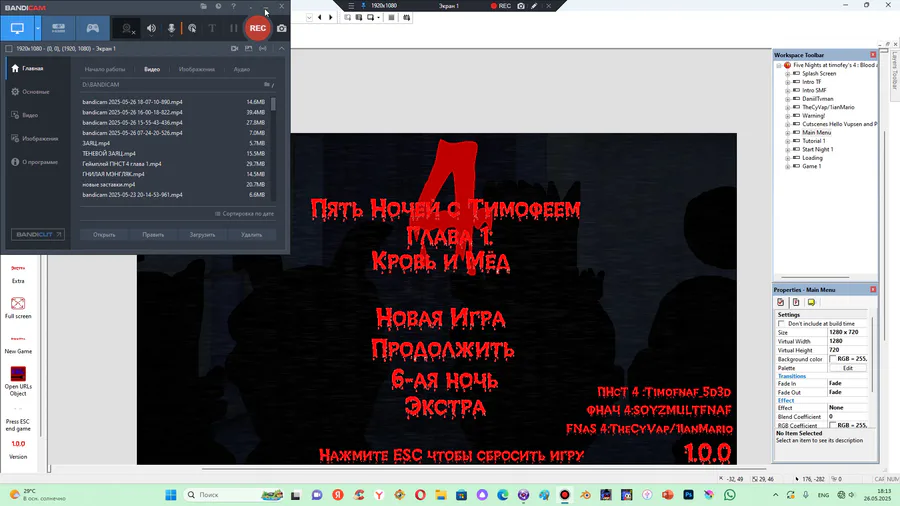Image resolution: width=900 pixels, height=506 pixels.
Task: Open Bandicam output folder icon in title bar
Action: pos(204,6)
